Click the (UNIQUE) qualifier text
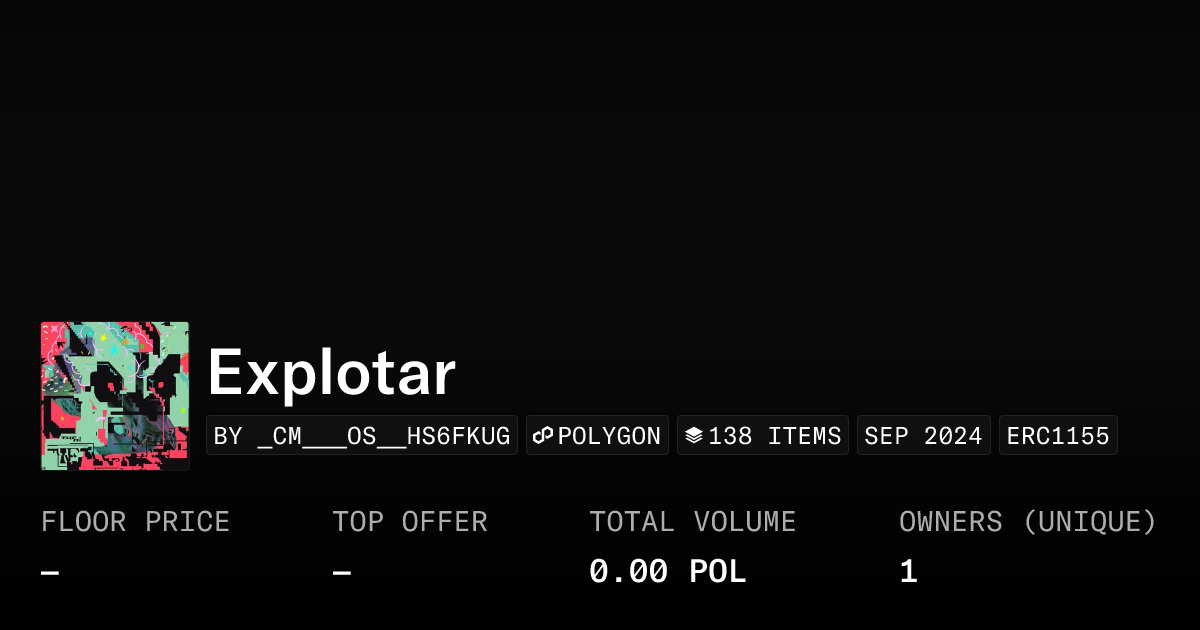This screenshot has height=630, width=1200. [1090, 522]
